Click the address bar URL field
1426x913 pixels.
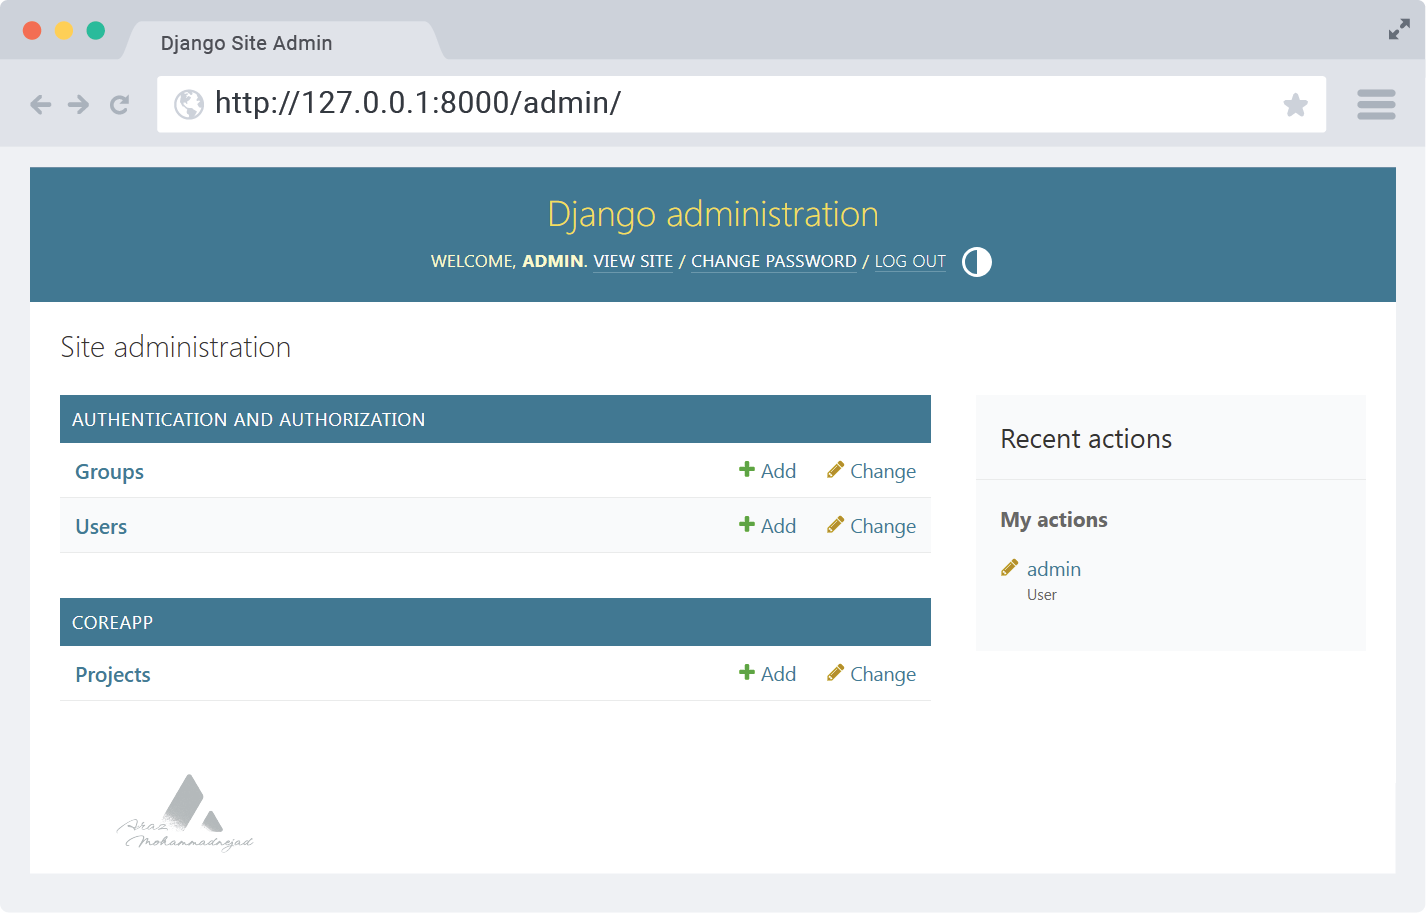(742, 104)
